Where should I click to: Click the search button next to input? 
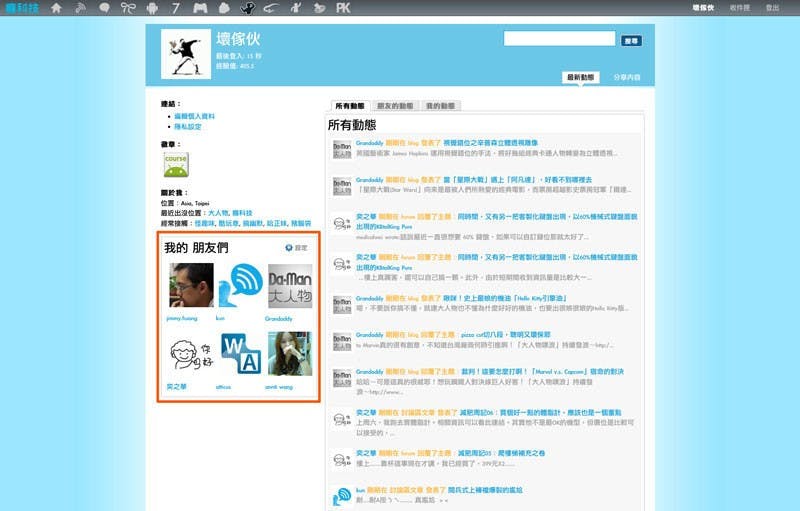click(x=631, y=41)
